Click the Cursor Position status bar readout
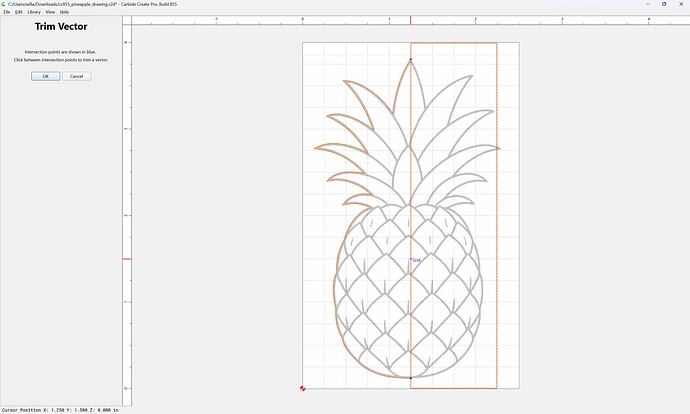This screenshot has width=690, height=414. pyautogui.click(x=60, y=410)
